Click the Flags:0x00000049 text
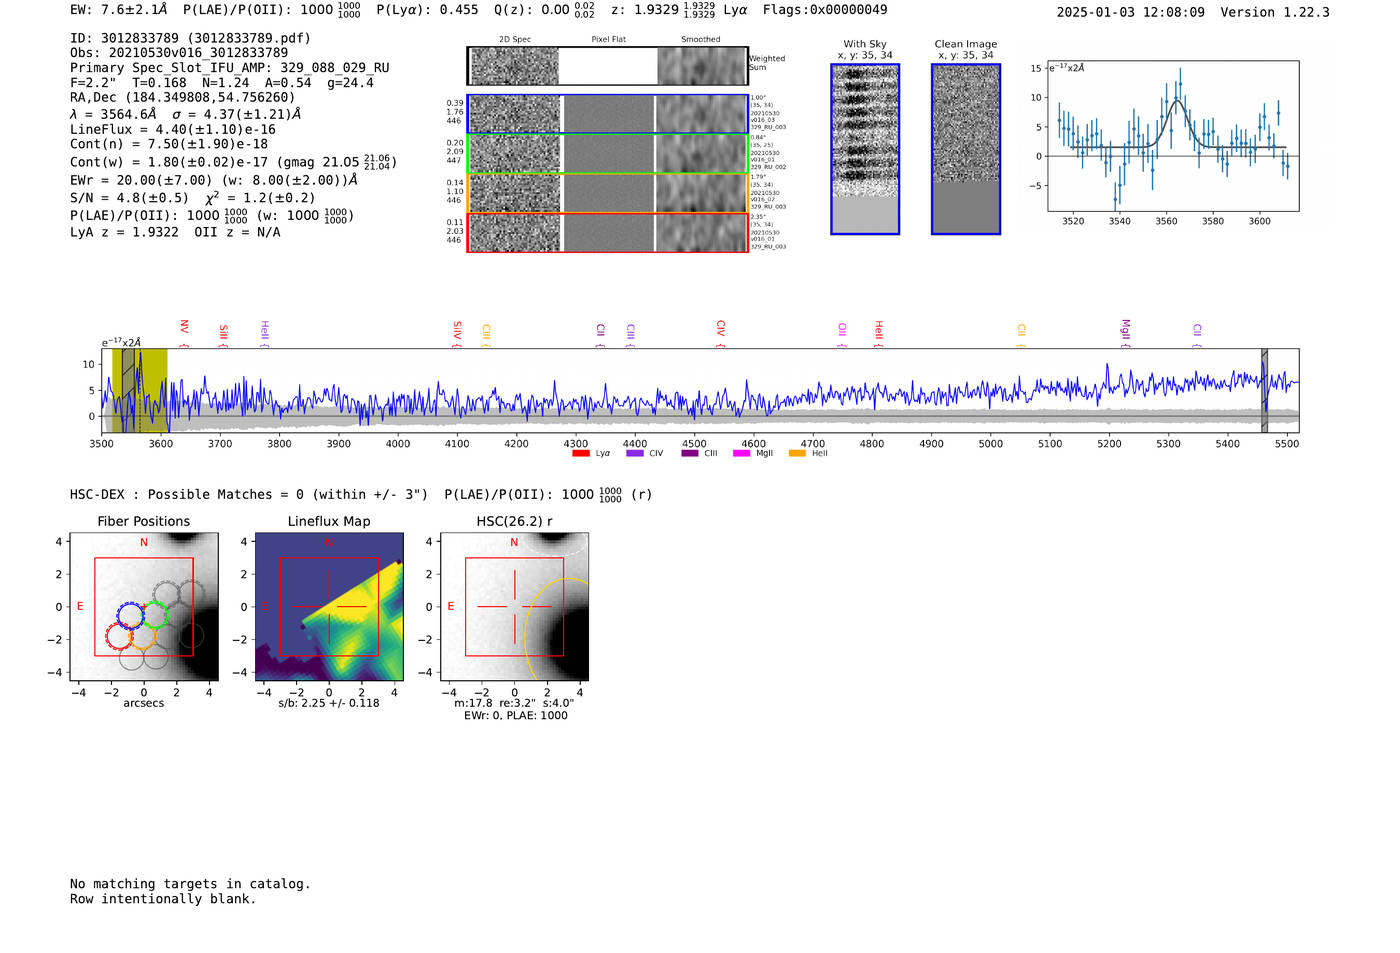The height and width of the screenshot is (953, 1400). (x=825, y=10)
